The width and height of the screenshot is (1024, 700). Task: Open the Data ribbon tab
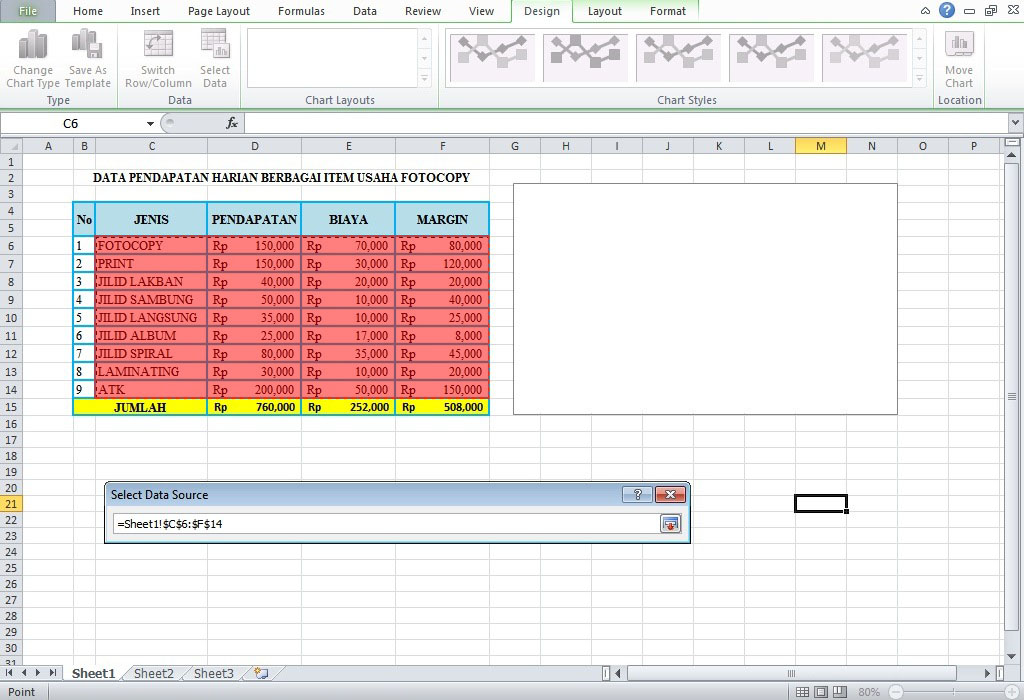tap(364, 11)
